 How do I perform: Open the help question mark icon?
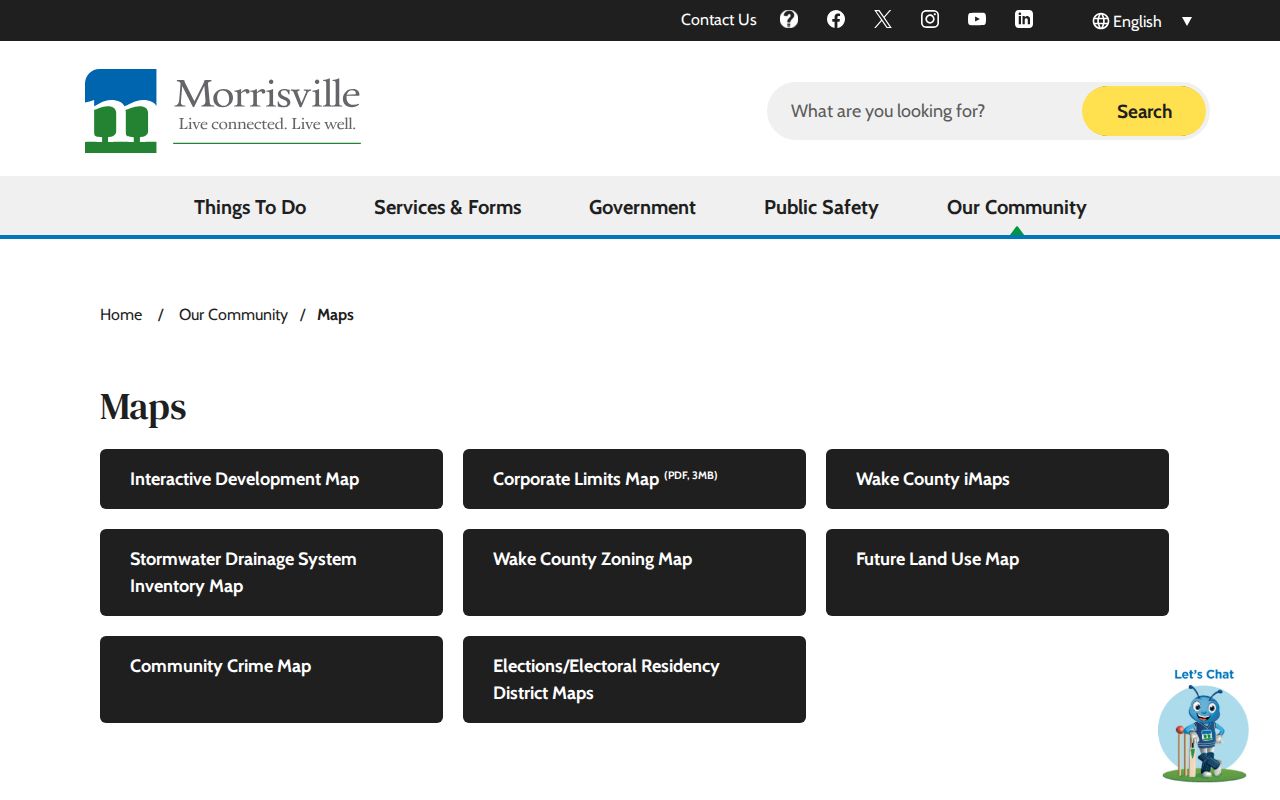coord(789,19)
